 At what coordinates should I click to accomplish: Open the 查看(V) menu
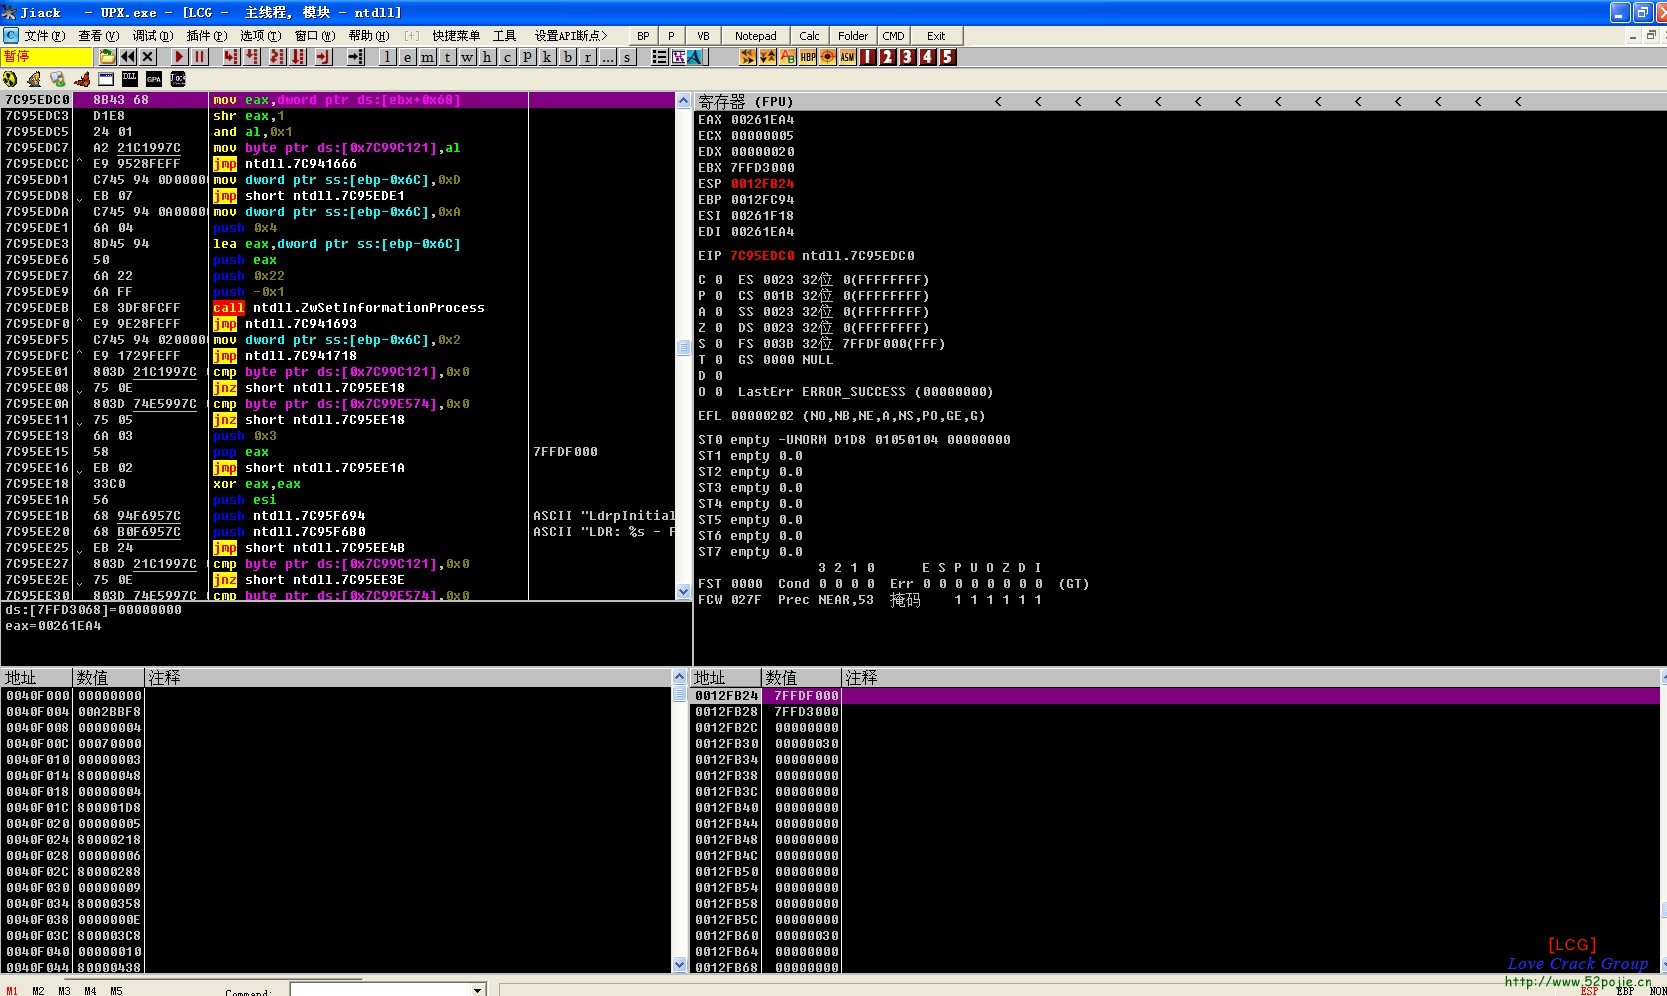point(98,35)
